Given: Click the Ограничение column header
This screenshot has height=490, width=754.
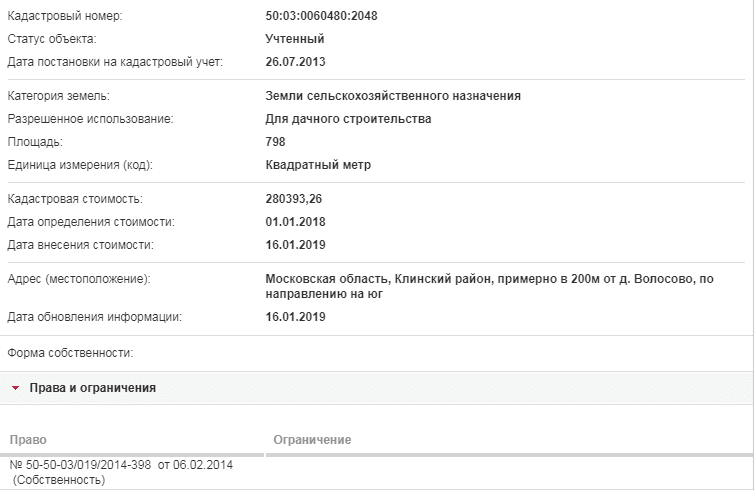Looking at the screenshot, I should tap(312, 440).
